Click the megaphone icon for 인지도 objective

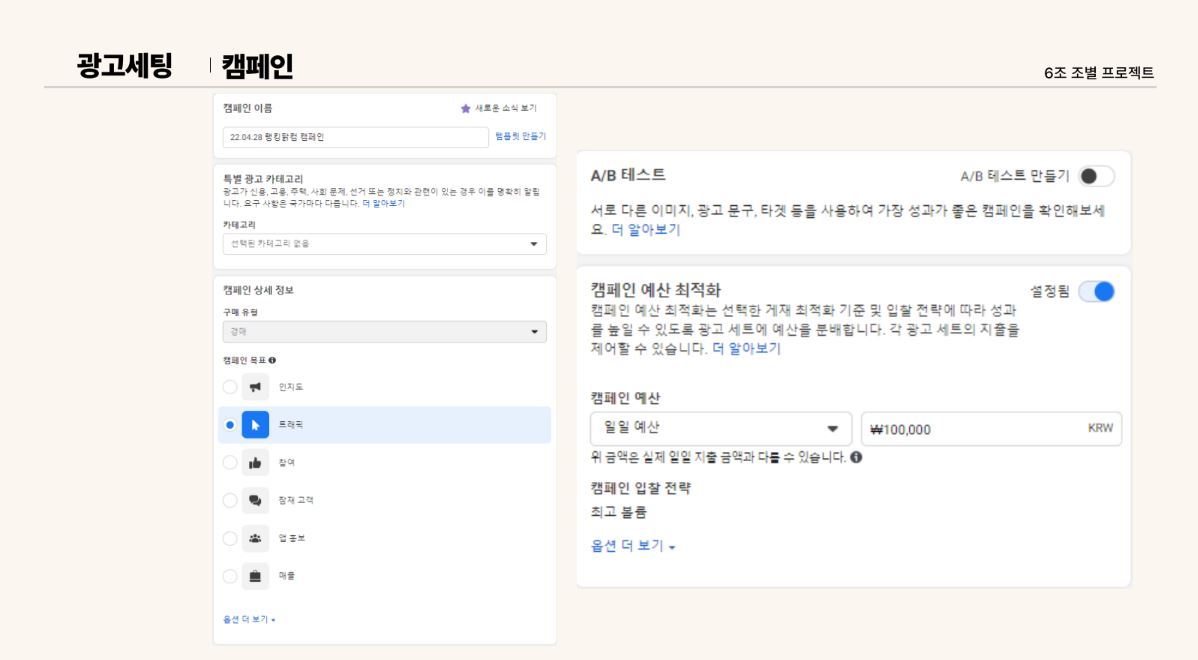click(255, 387)
